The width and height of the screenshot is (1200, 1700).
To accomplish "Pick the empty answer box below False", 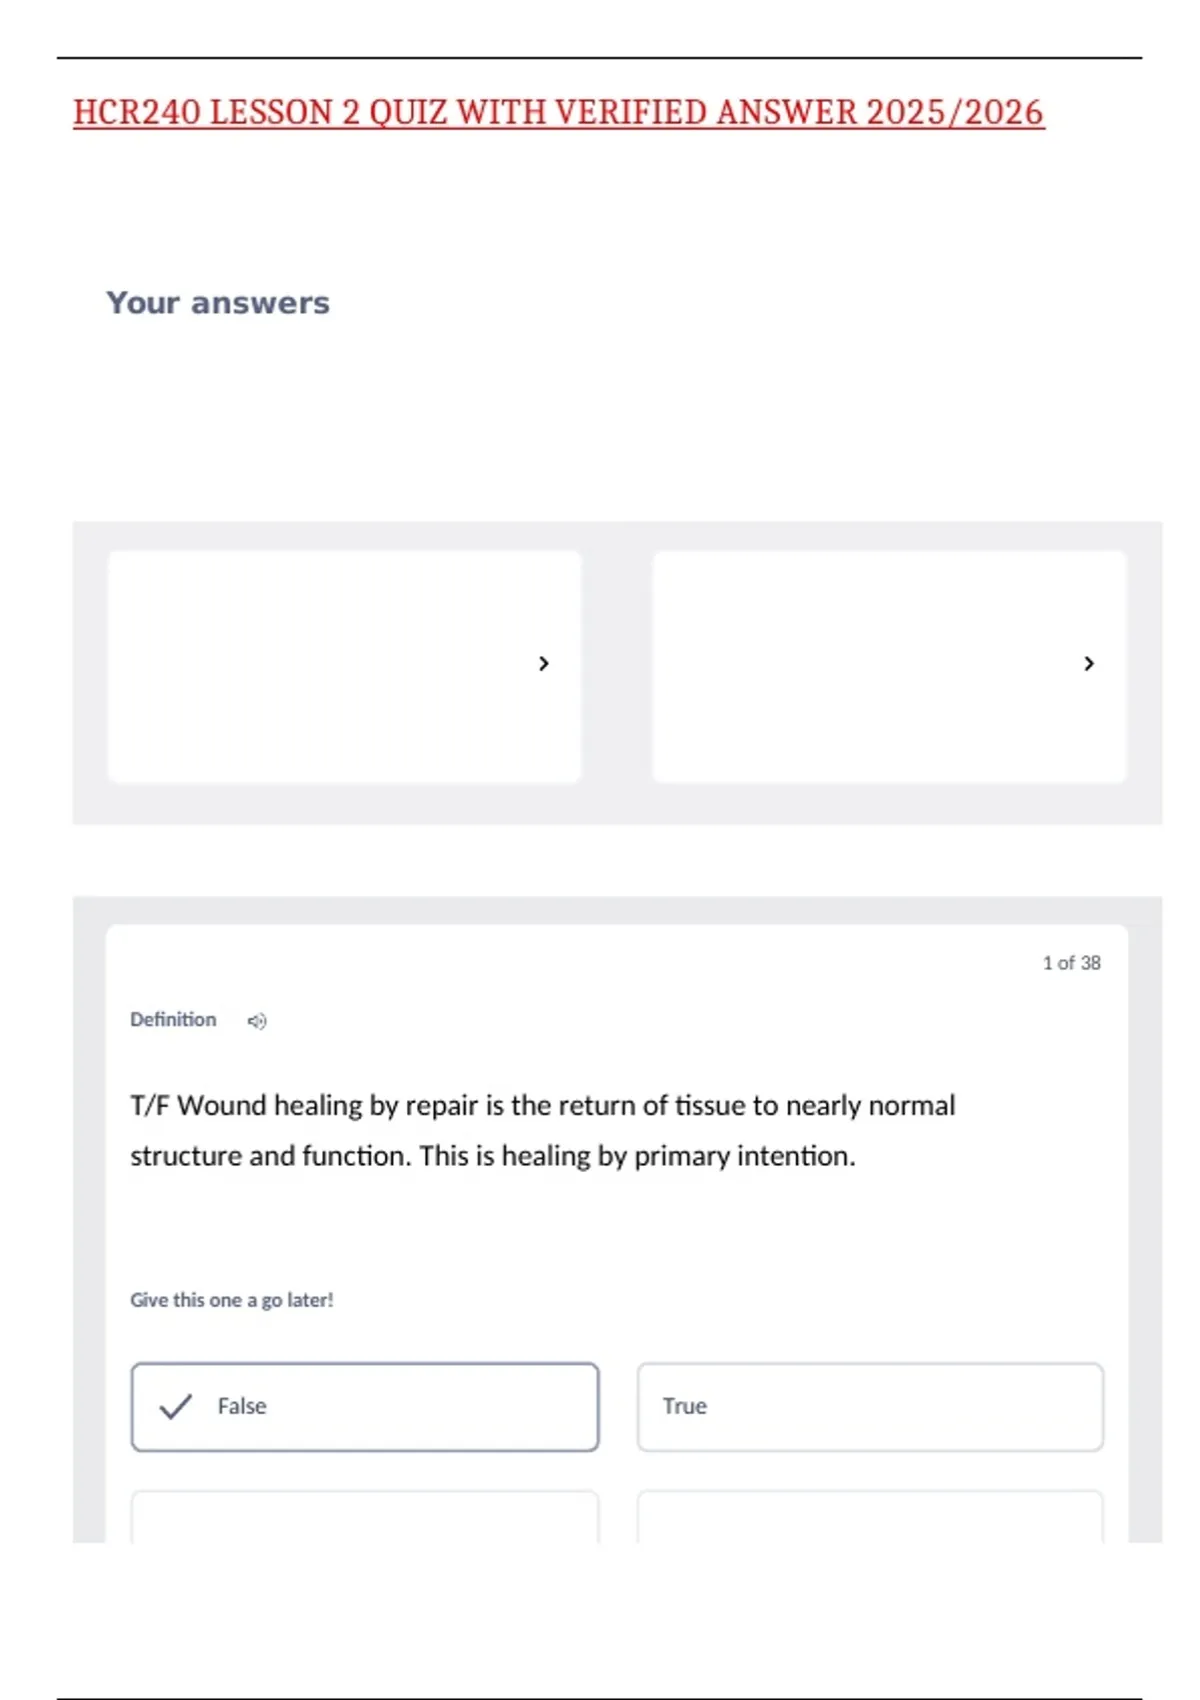I will coord(365,1518).
